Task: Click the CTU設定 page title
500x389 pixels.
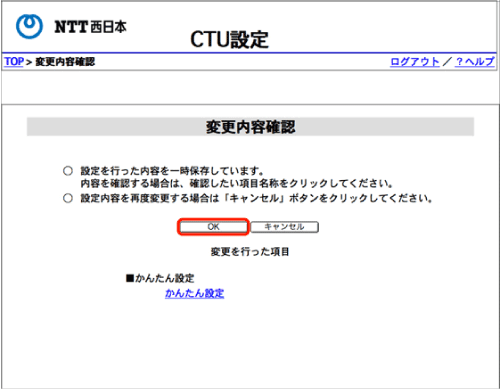Action: pyautogui.click(x=229, y=40)
